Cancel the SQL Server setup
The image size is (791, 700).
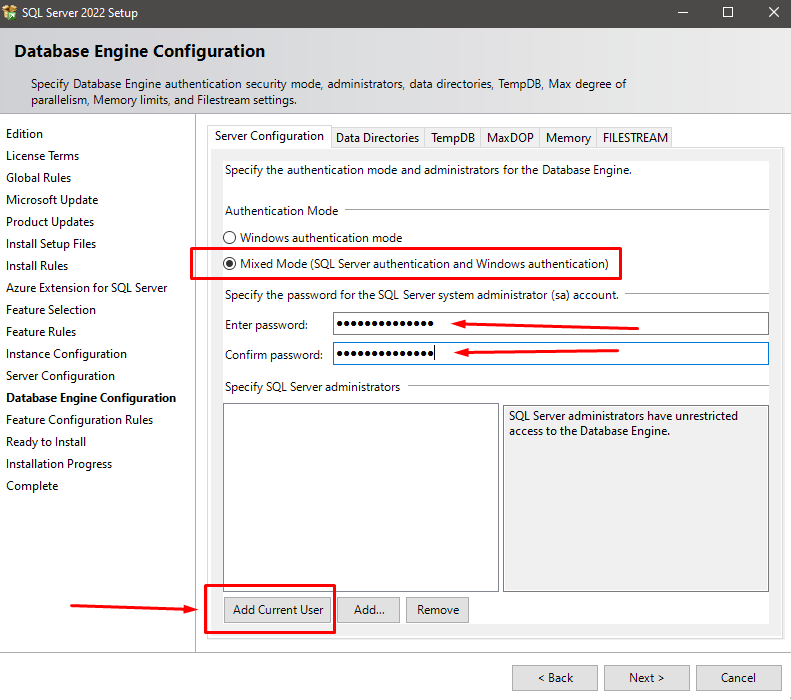[739, 678]
